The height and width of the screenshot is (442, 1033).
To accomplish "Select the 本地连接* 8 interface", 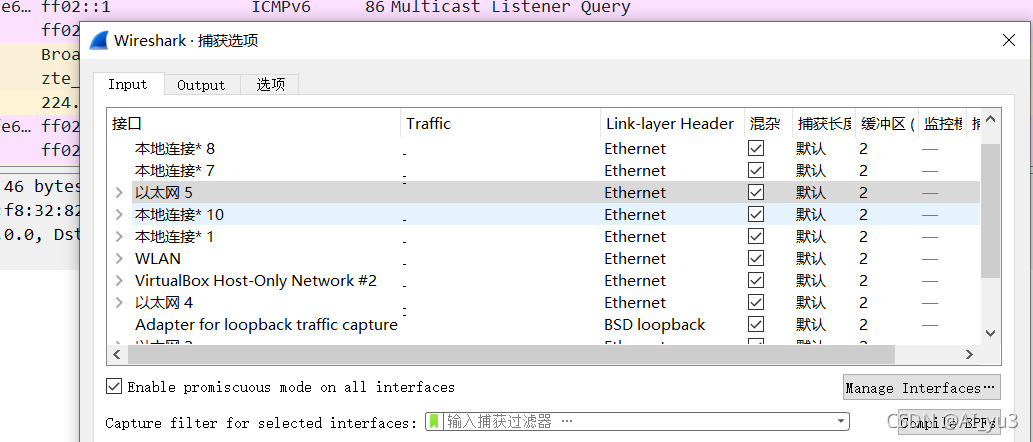I will tap(175, 148).
